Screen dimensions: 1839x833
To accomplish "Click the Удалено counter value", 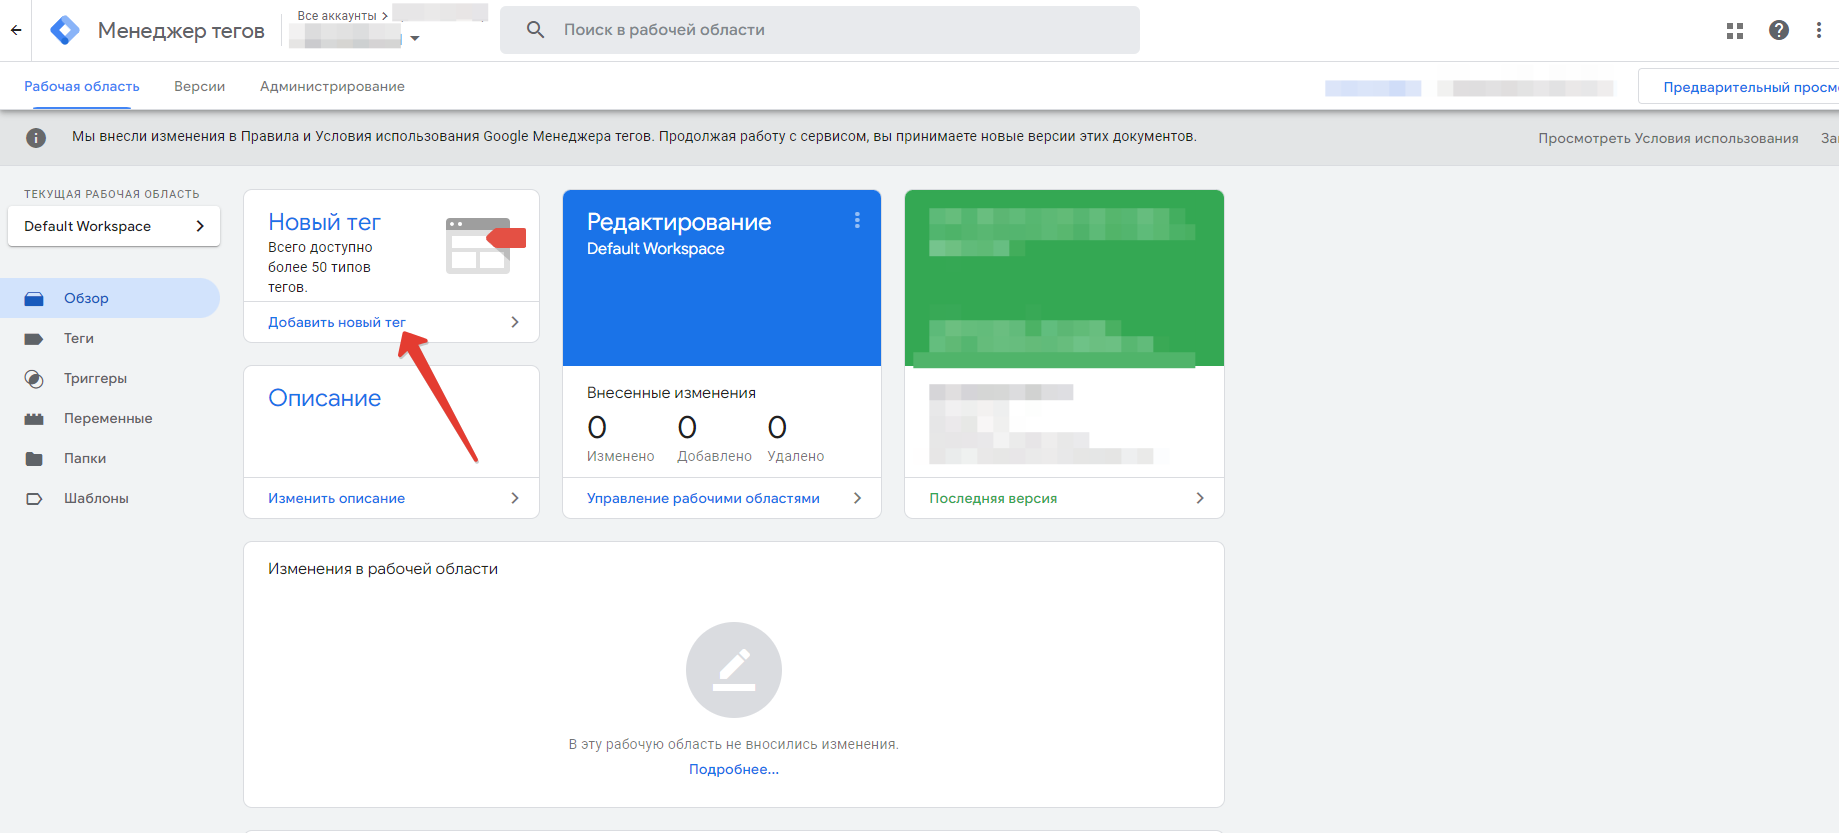I will pos(777,428).
